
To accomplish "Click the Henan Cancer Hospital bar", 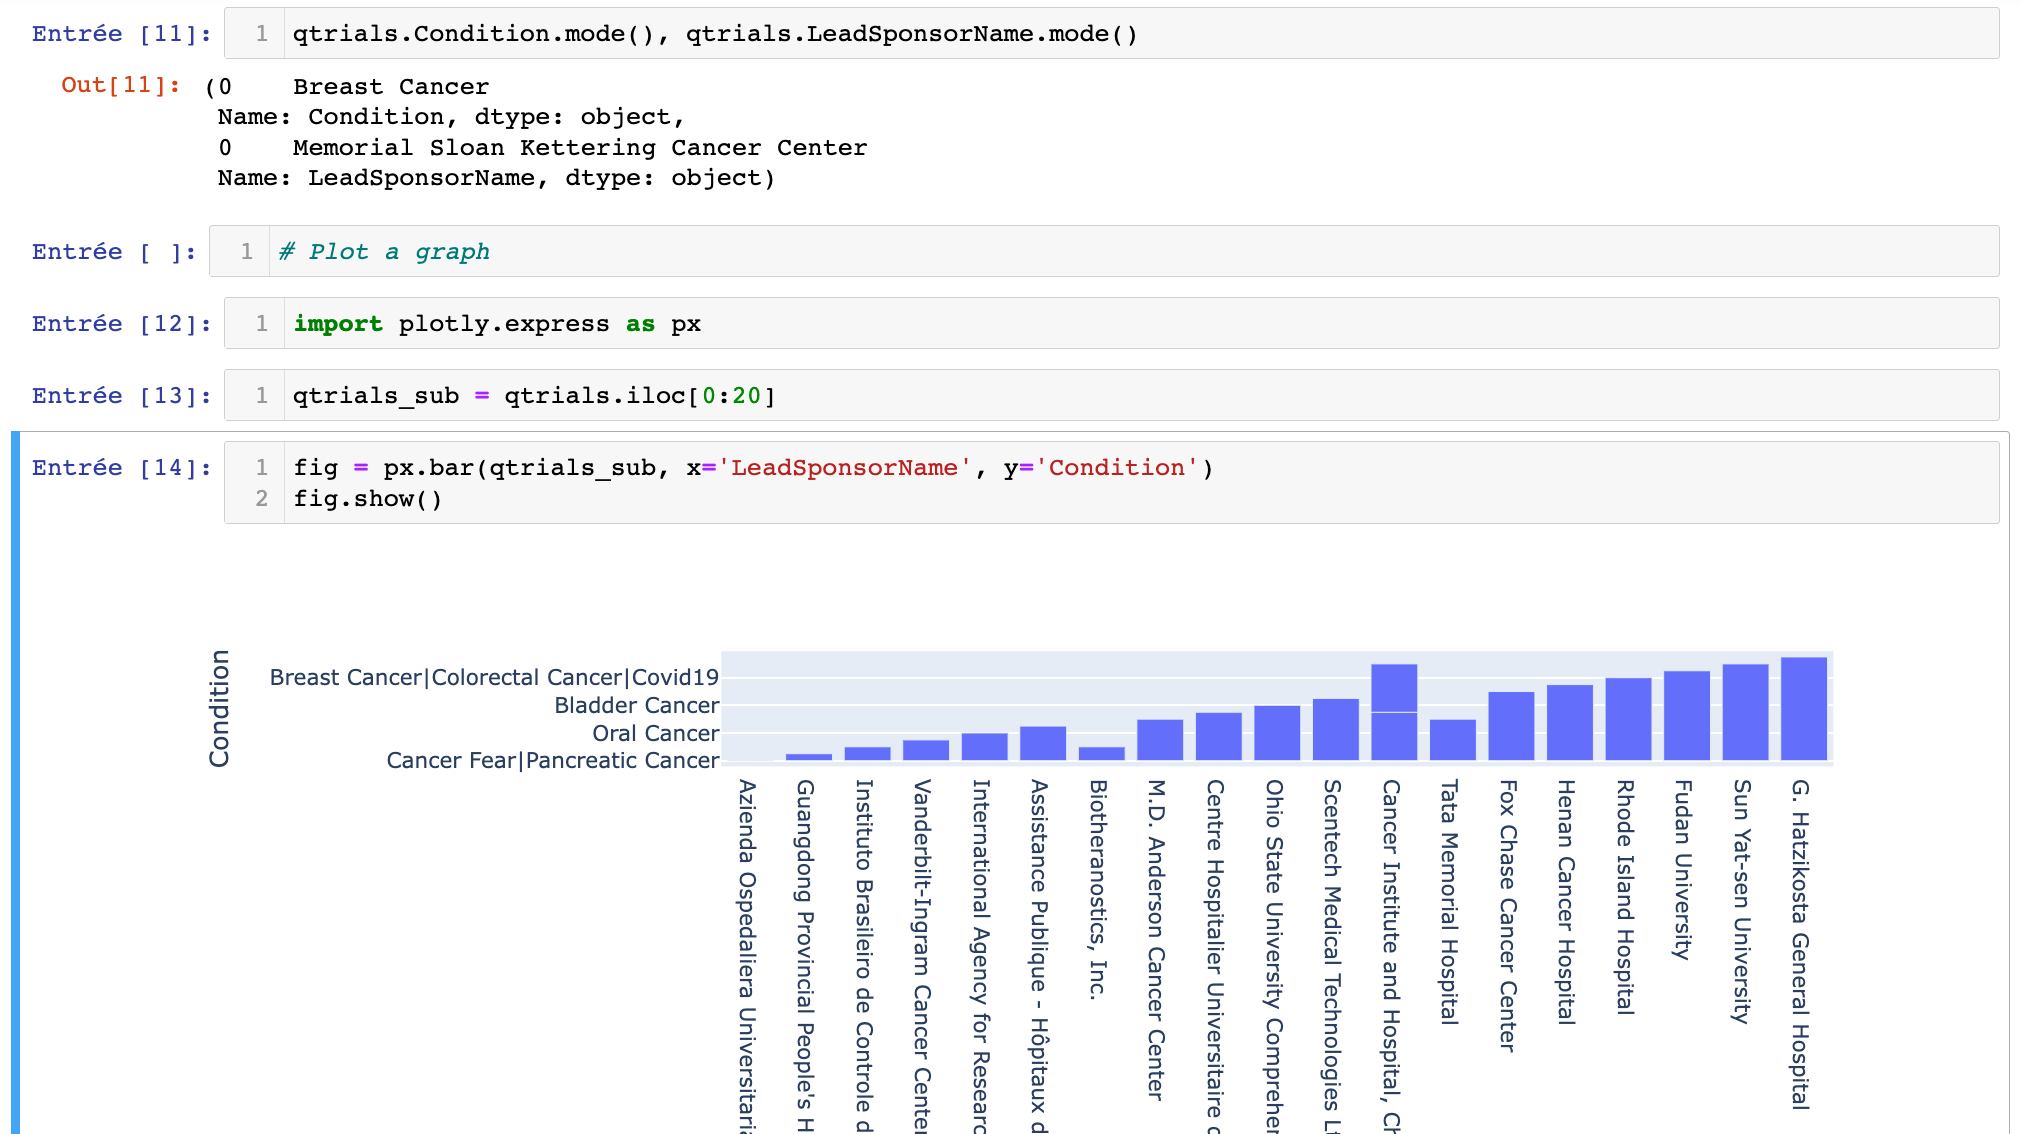I will click(x=1569, y=723).
